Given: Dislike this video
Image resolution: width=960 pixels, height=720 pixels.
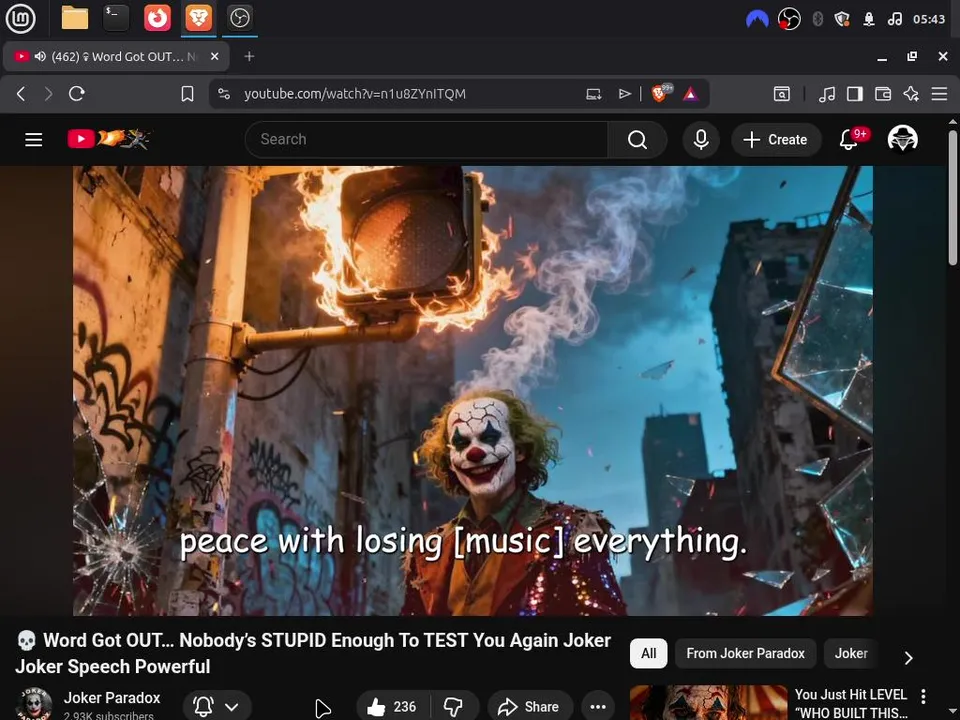Looking at the screenshot, I should [454, 707].
